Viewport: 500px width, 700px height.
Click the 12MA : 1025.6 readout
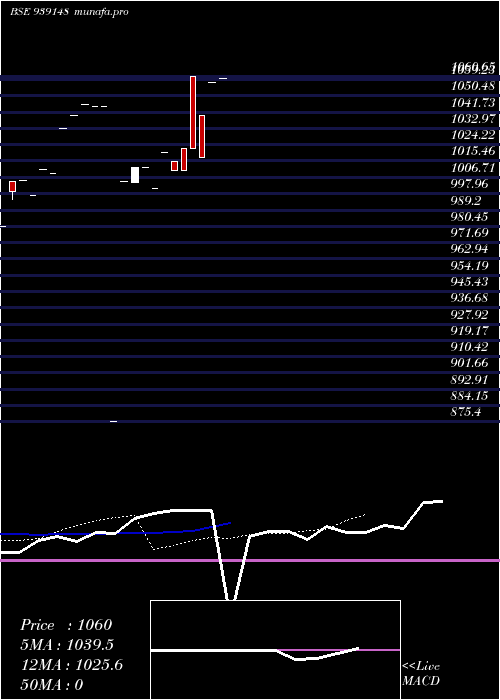(x=72, y=665)
